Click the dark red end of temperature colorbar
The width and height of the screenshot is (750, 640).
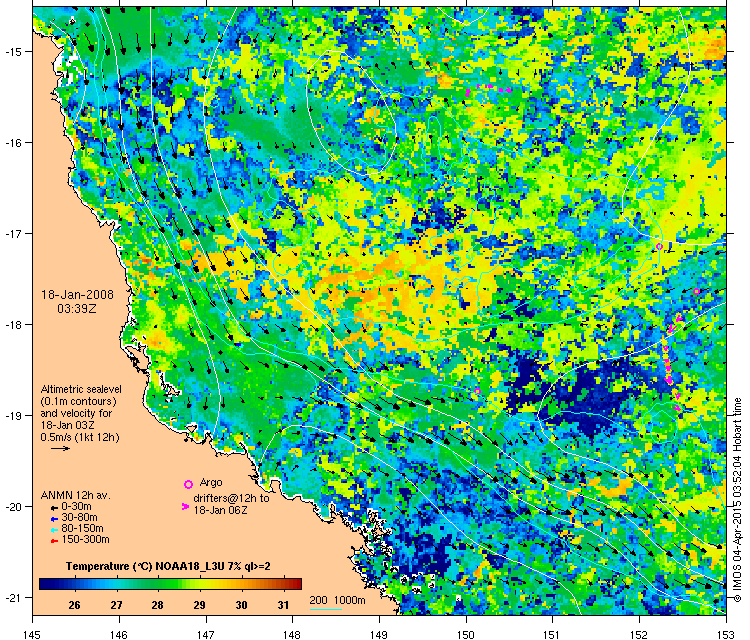(x=296, y=584)
